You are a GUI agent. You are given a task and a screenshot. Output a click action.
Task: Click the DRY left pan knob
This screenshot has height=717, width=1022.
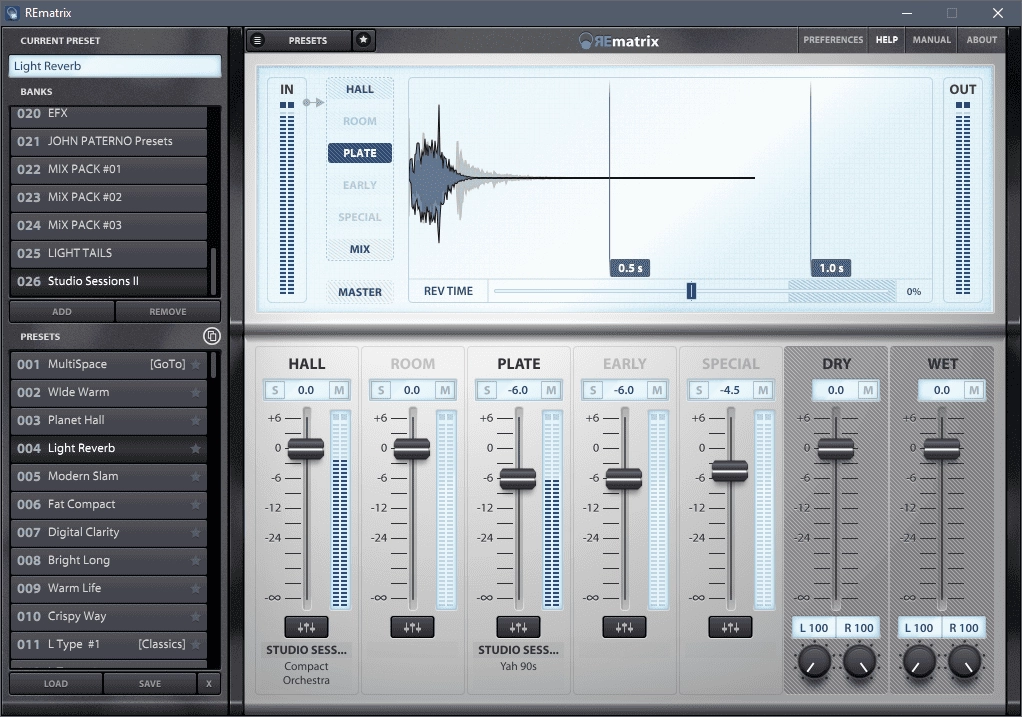click(x=814, y=662)
